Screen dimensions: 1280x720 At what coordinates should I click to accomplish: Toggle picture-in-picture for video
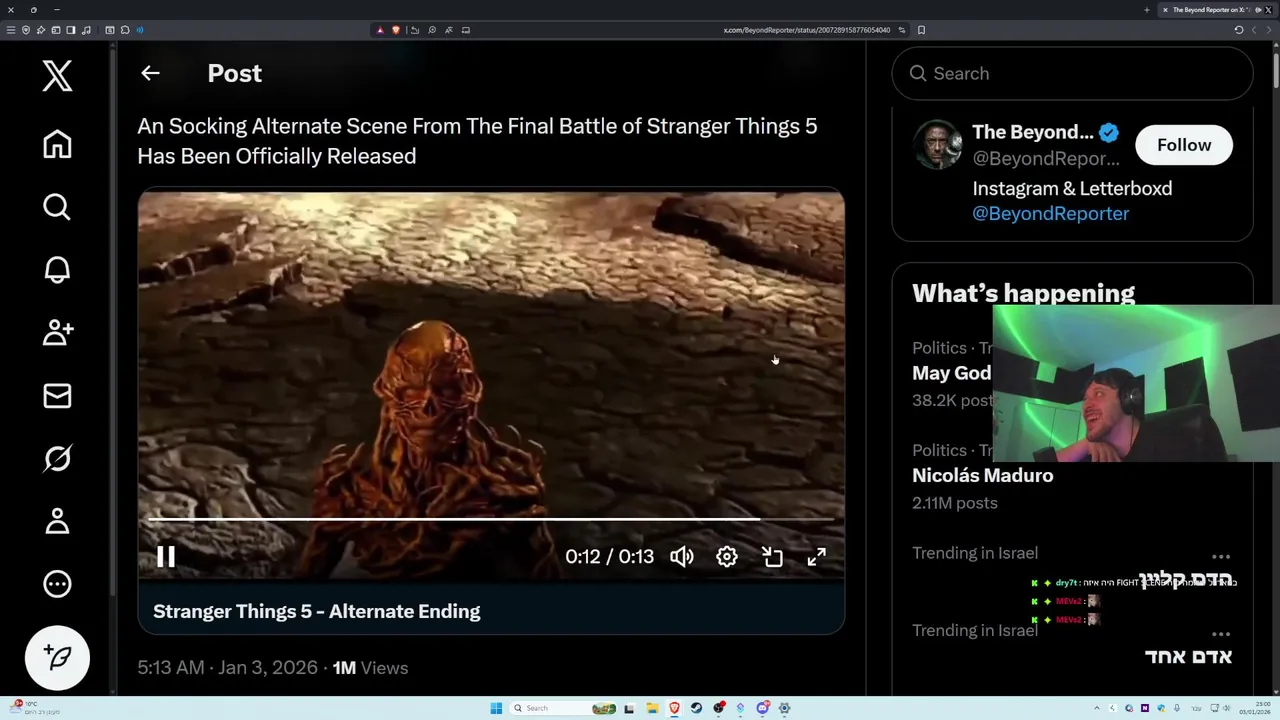(772, 557)
